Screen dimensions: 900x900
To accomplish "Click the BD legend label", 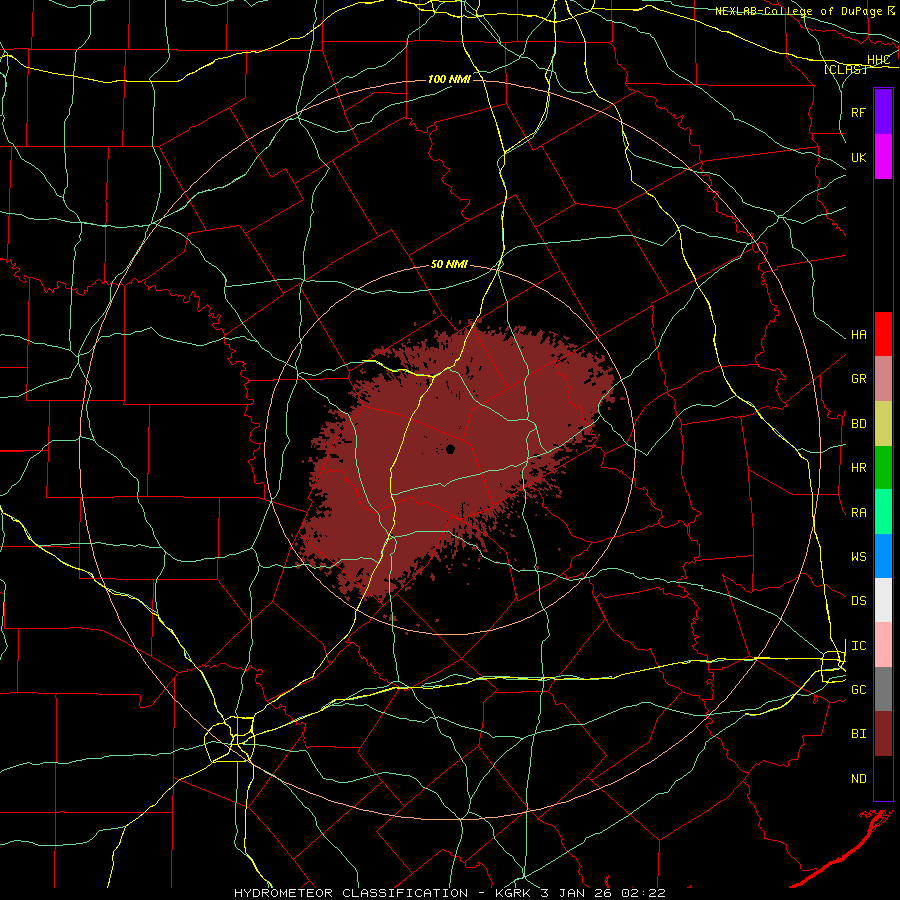I will click(859, 424).
